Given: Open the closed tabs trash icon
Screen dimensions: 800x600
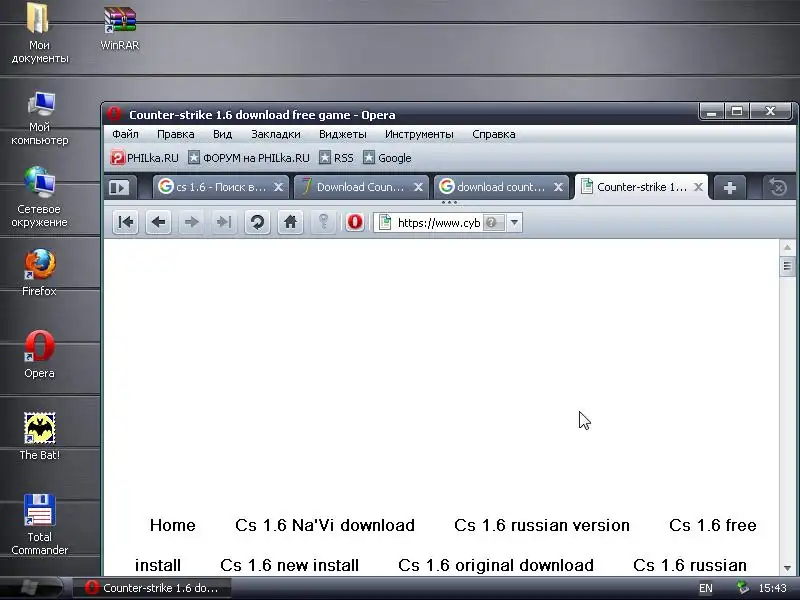Looking at the screenshot, I should pyautogui.click(x=778, y=188).
